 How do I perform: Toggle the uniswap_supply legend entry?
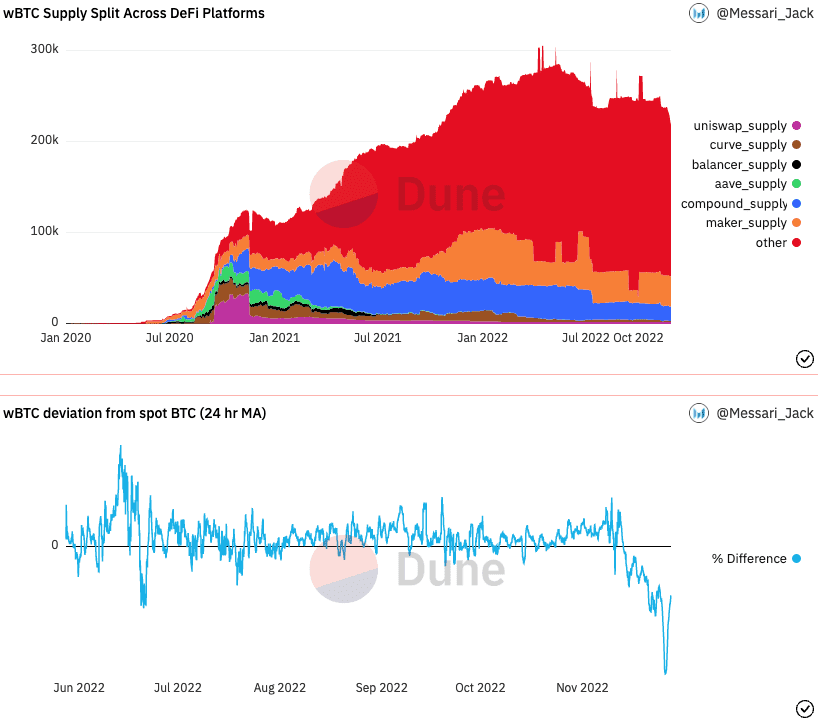[747, 126]
